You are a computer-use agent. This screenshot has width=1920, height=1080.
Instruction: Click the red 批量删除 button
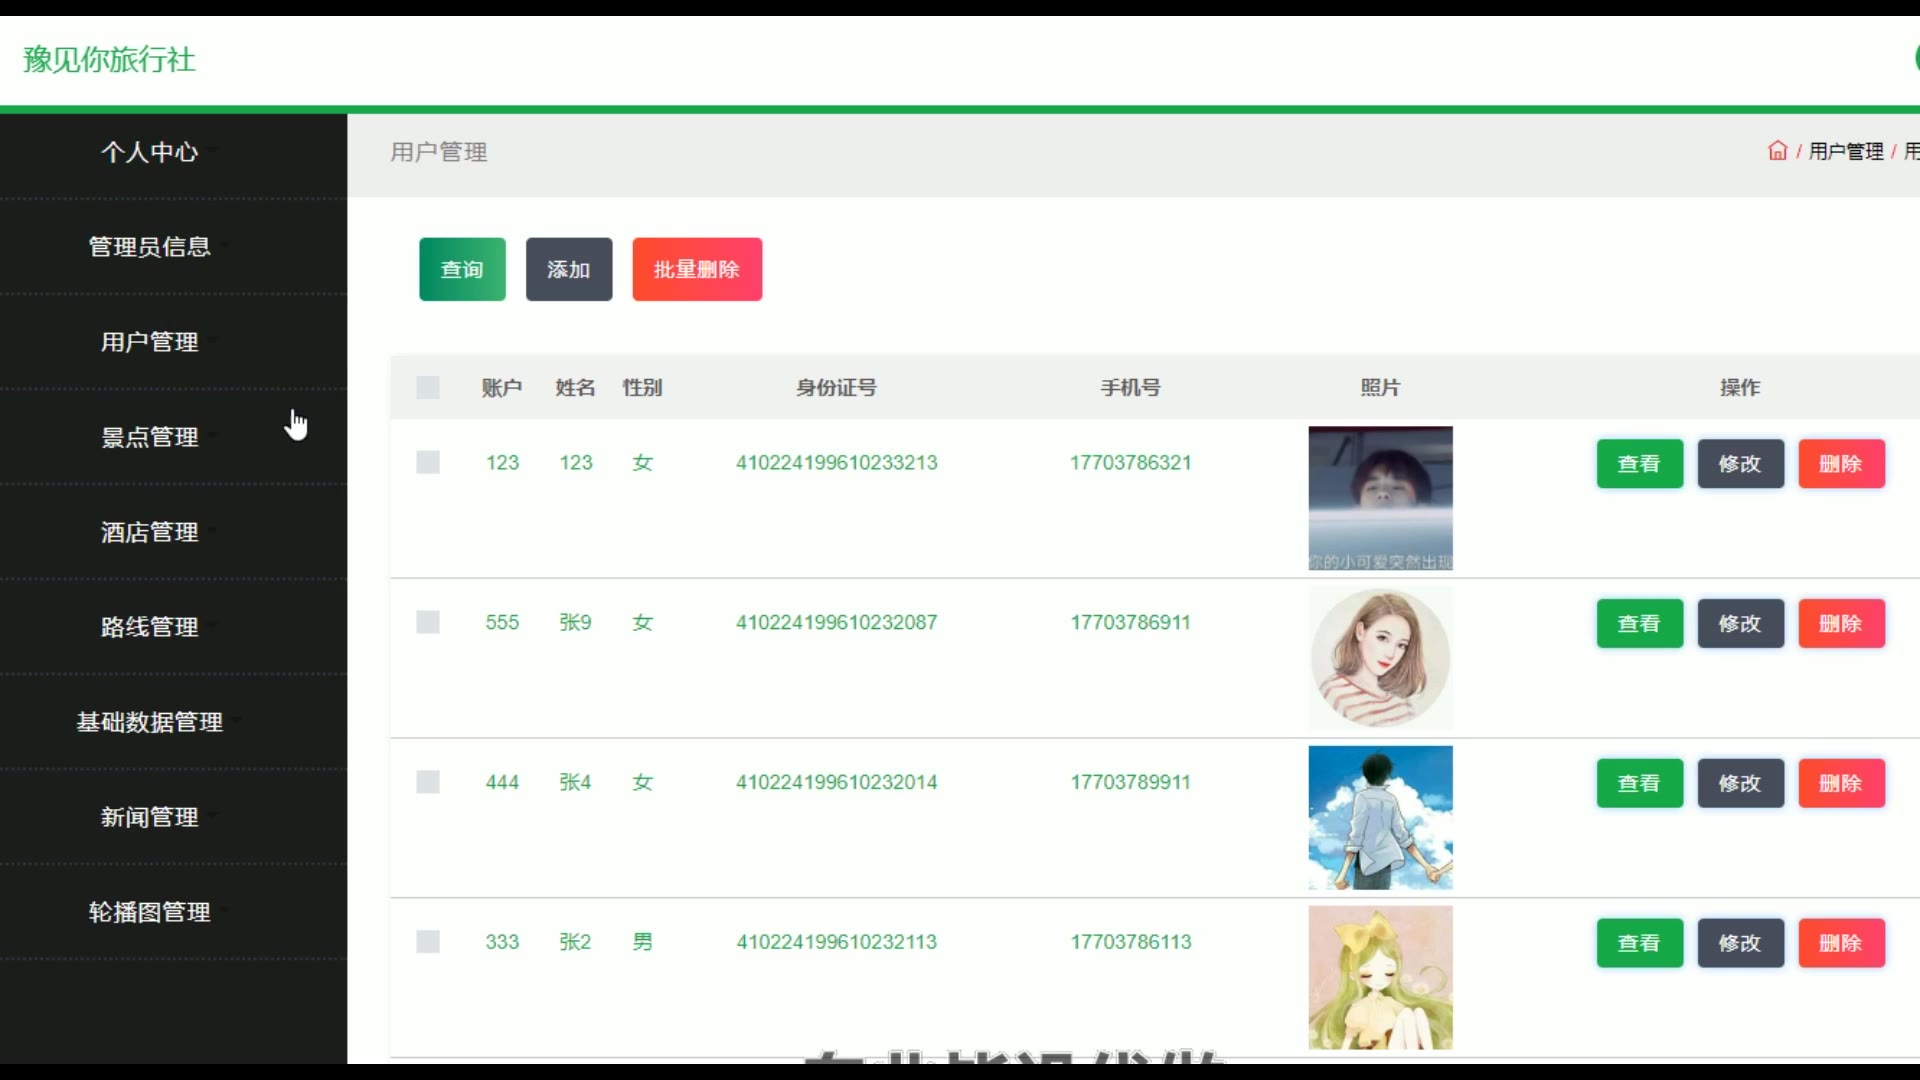[x=697, y=269]
